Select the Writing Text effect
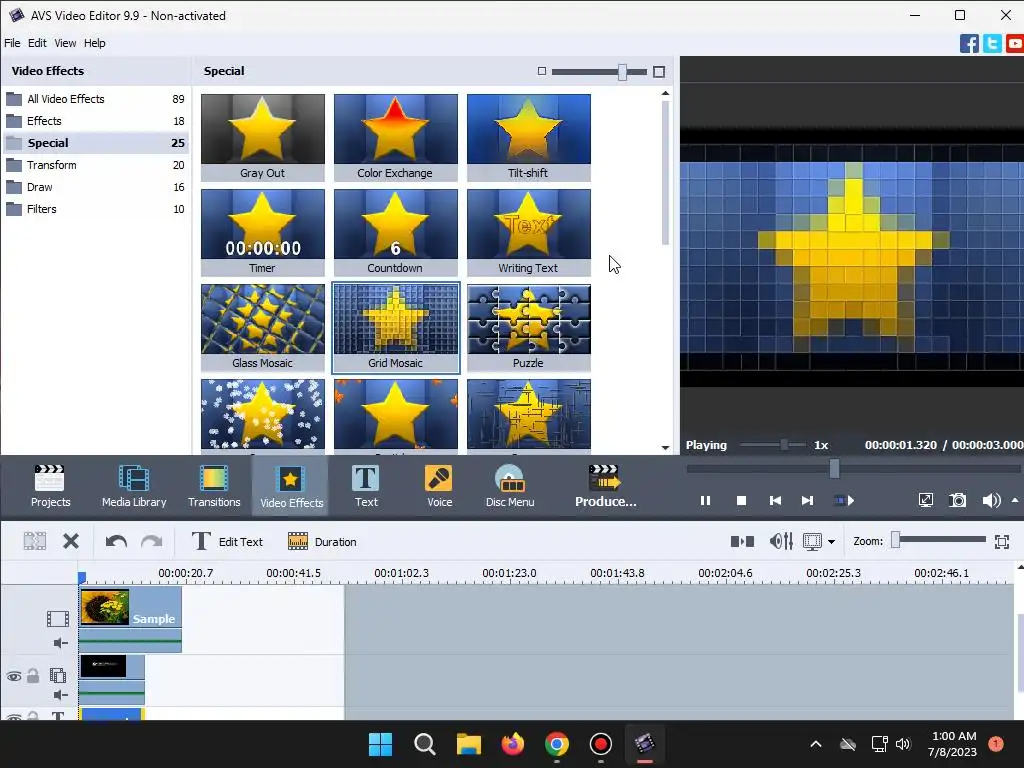Viewport: 1024px width, 768px height. point(528,232)
